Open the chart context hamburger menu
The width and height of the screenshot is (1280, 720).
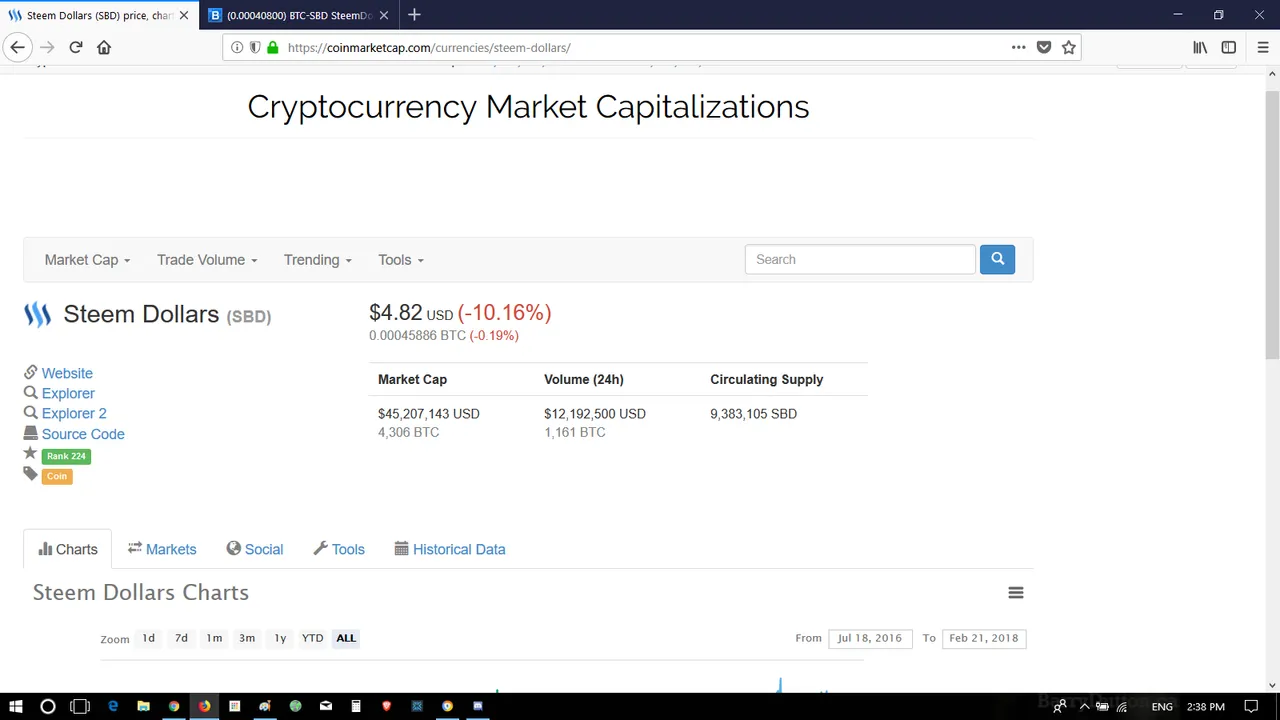click(1016, 593)
